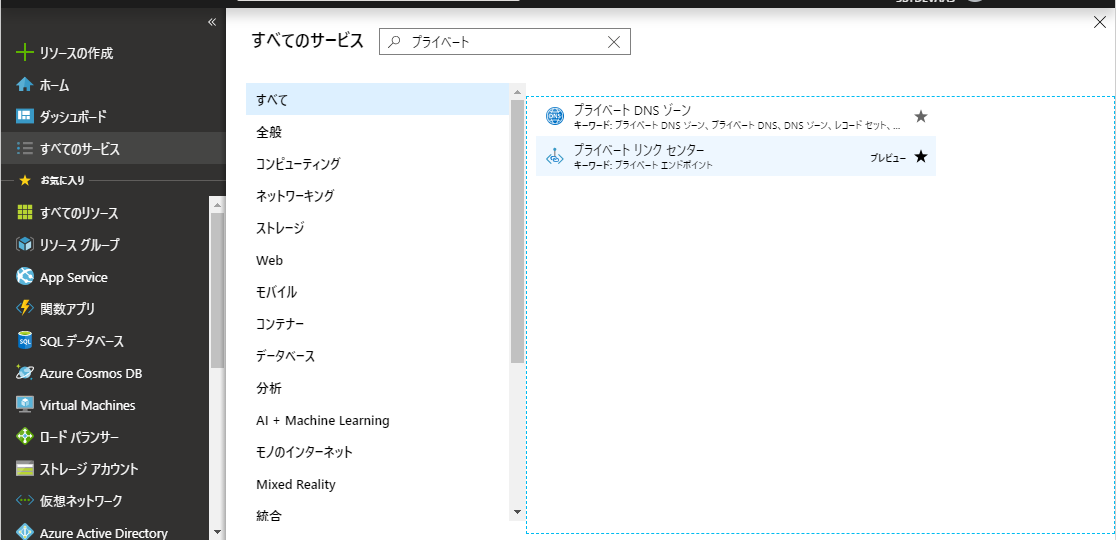Click the Azure Cosmos DB icon

pyautogui.click(x=25, y=373)
